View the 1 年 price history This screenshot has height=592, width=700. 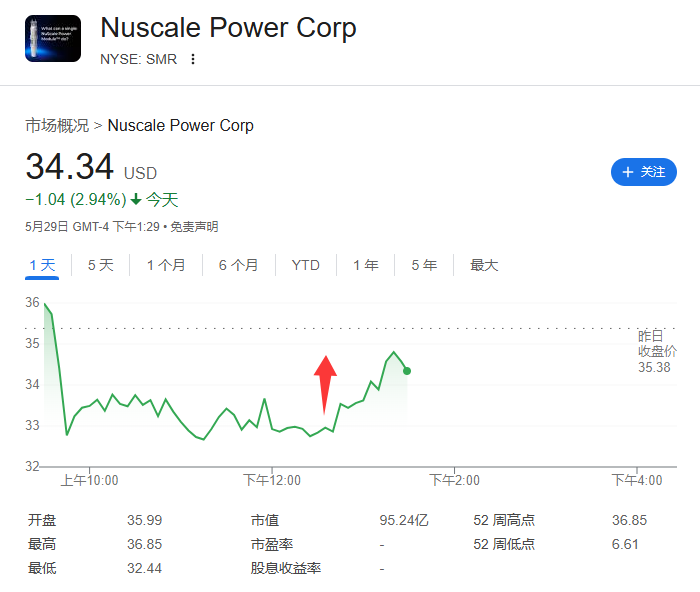366,265
